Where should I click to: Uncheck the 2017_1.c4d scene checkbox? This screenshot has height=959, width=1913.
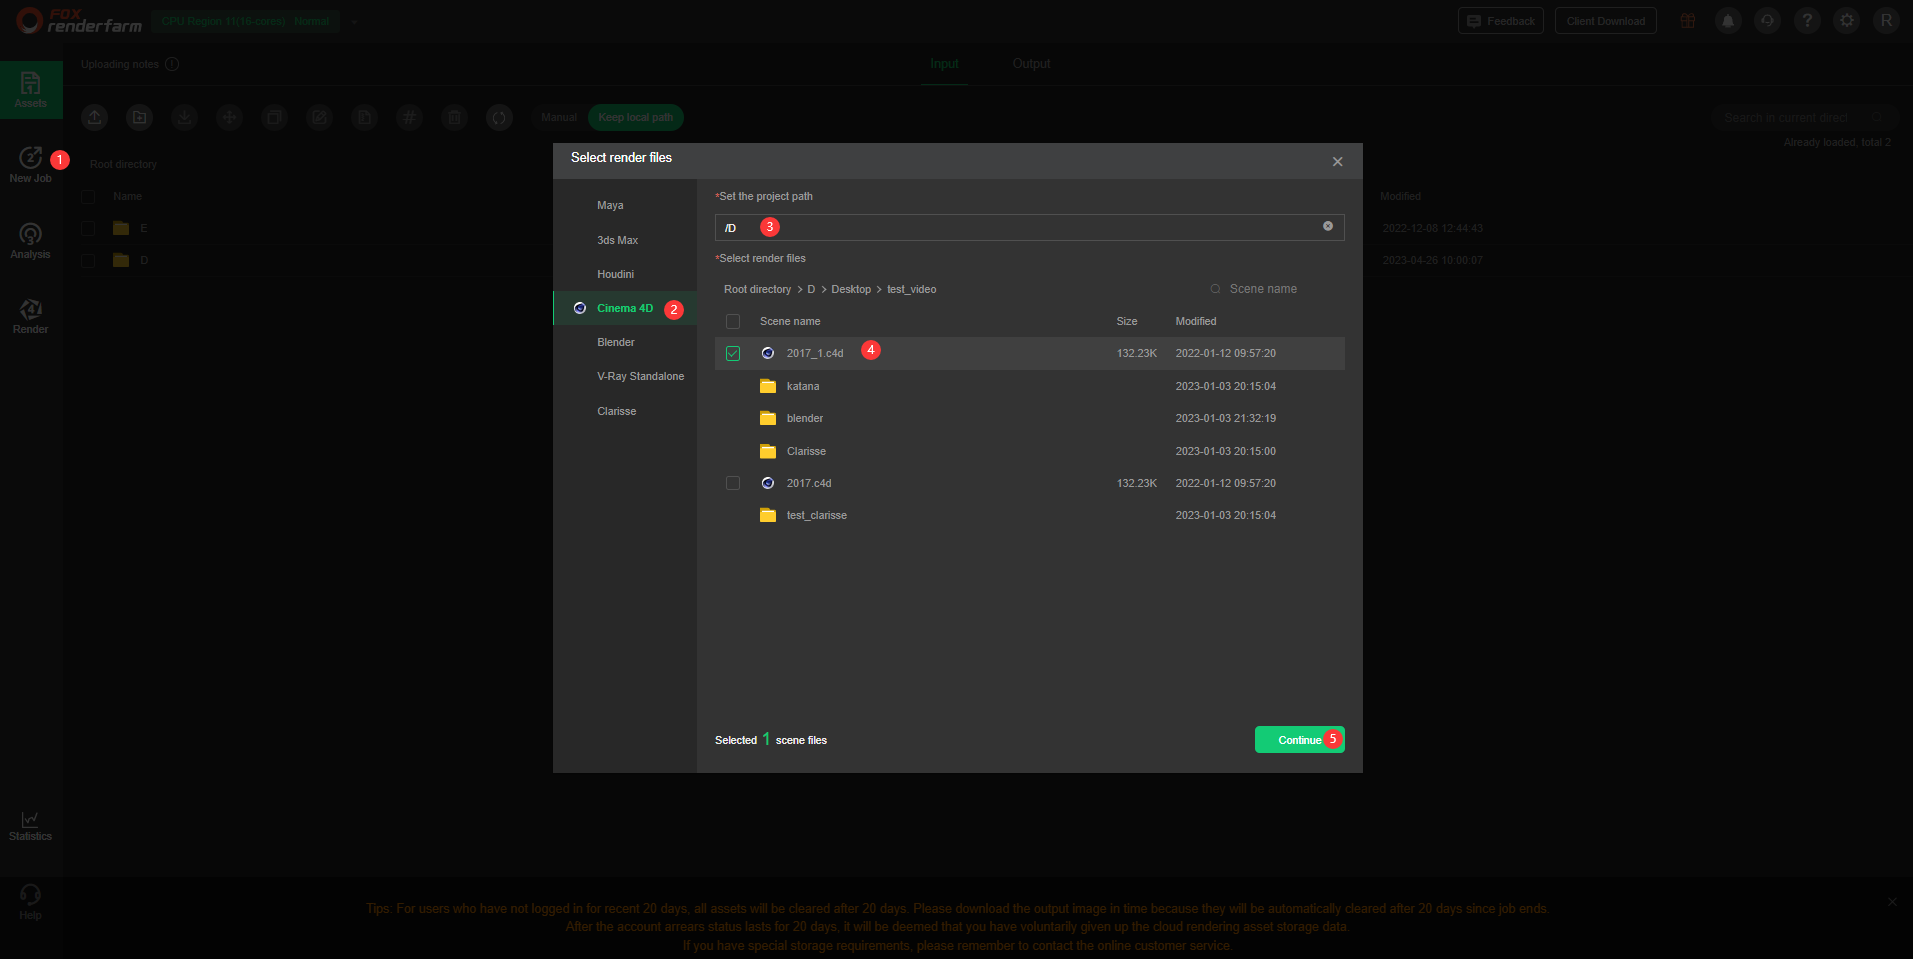point(733,353)
